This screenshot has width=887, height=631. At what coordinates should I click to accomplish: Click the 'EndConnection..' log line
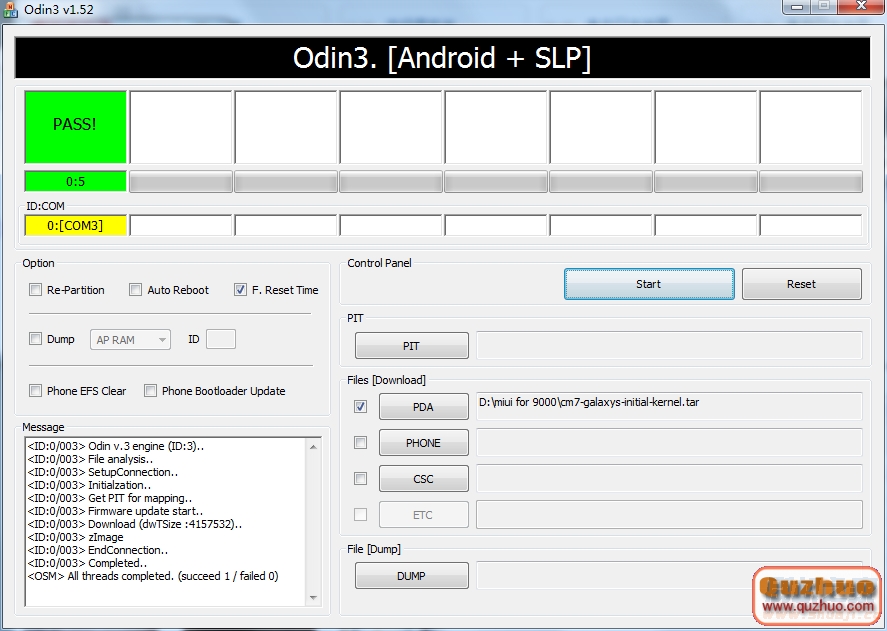tap(98, 550)
